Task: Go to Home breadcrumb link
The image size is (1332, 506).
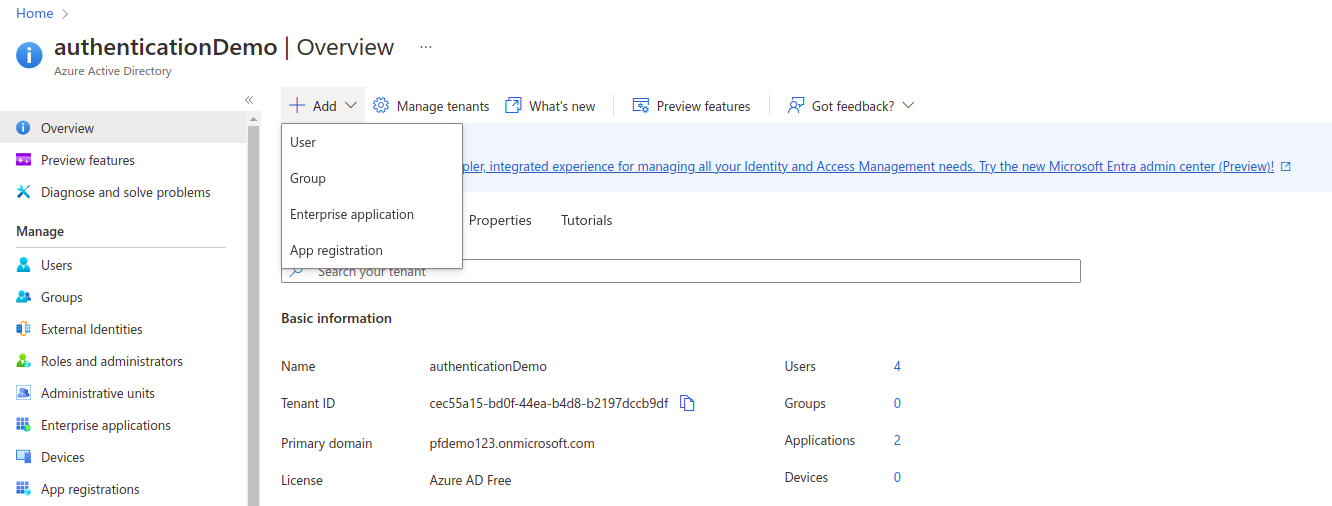Action: (x=35, y=14)
